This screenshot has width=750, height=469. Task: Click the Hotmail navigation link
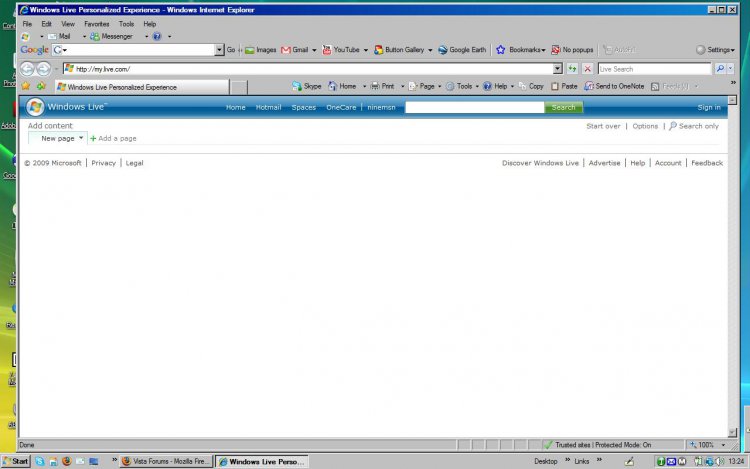click(268, 108)
